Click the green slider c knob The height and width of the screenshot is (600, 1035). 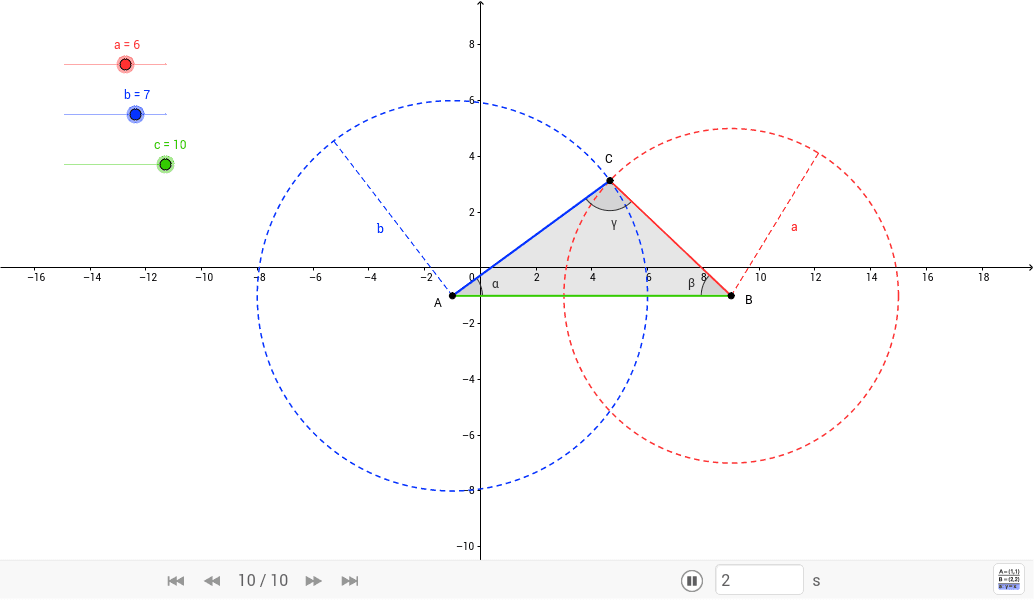(166, 164)
